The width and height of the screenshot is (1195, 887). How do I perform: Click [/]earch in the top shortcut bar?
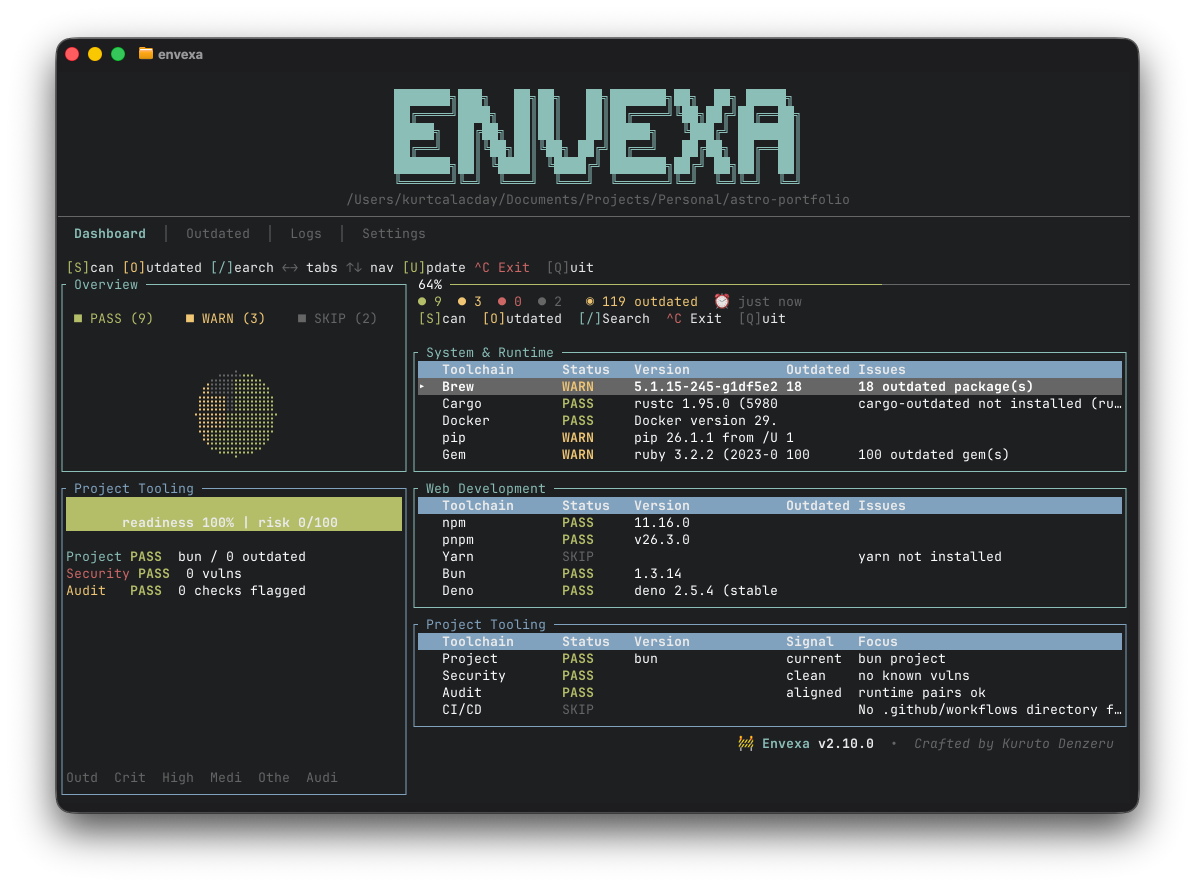[242, 267]
